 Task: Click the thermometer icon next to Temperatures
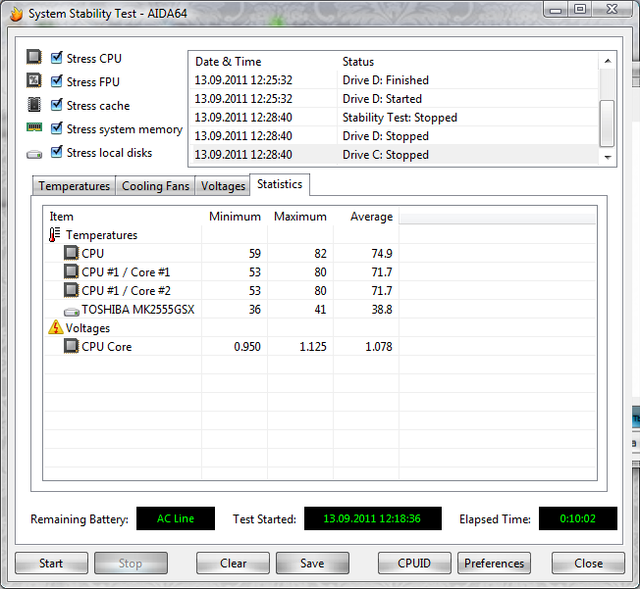click(55, 235)
